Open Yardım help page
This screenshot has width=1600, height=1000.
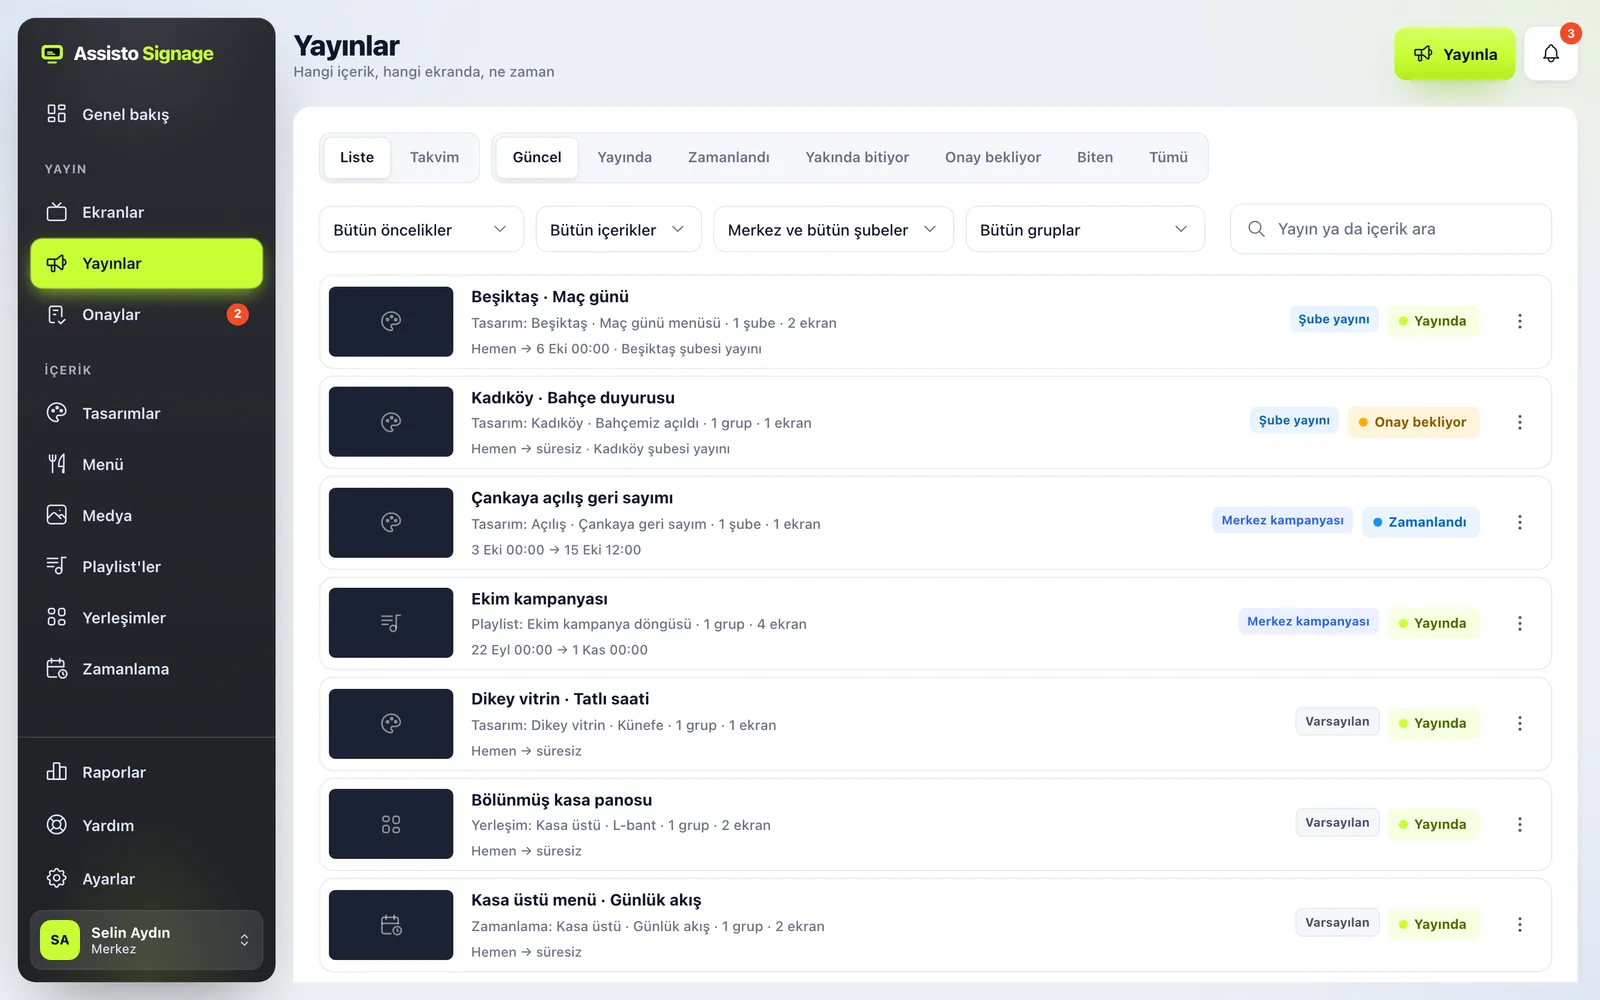tap(146, 825)
